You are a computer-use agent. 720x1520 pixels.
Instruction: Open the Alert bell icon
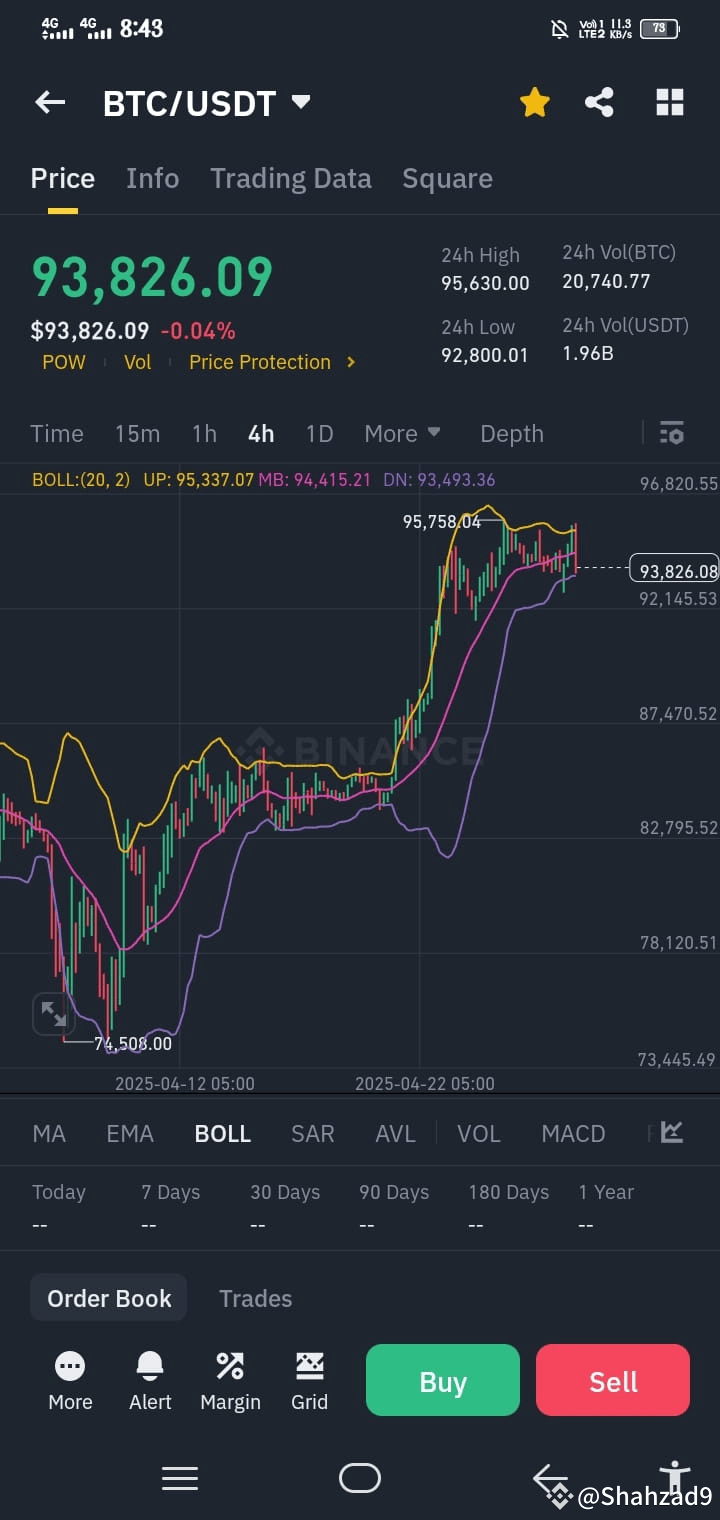[150, 1365]
